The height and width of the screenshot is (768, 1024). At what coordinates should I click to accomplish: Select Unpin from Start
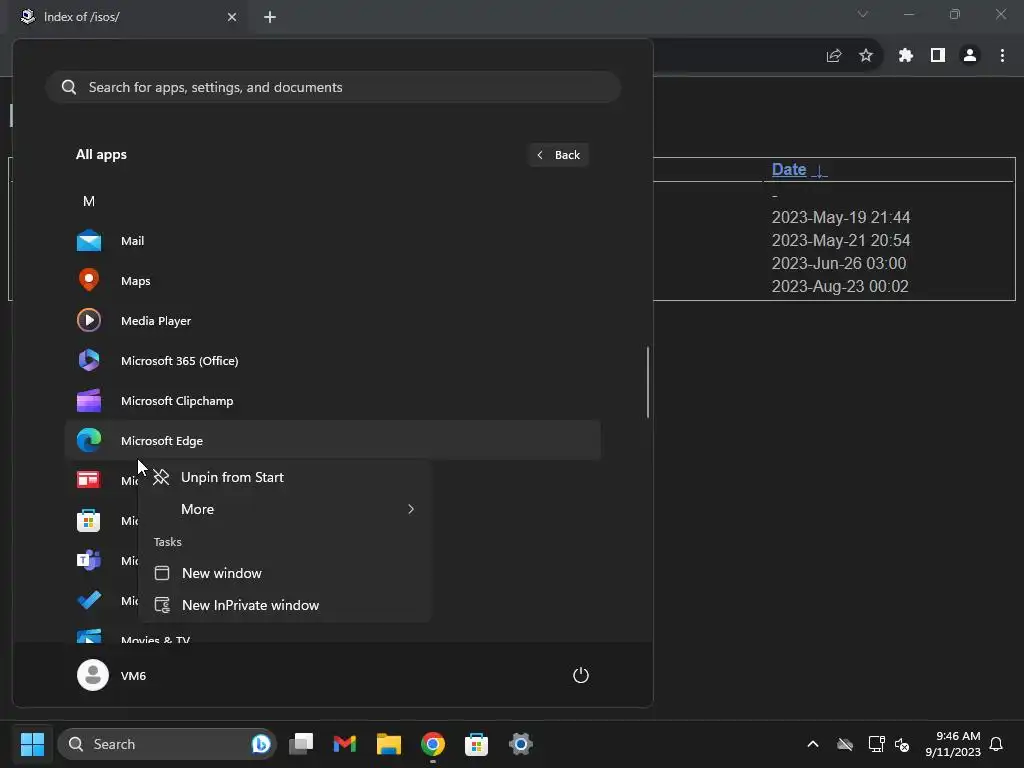(x=285, y=477)
